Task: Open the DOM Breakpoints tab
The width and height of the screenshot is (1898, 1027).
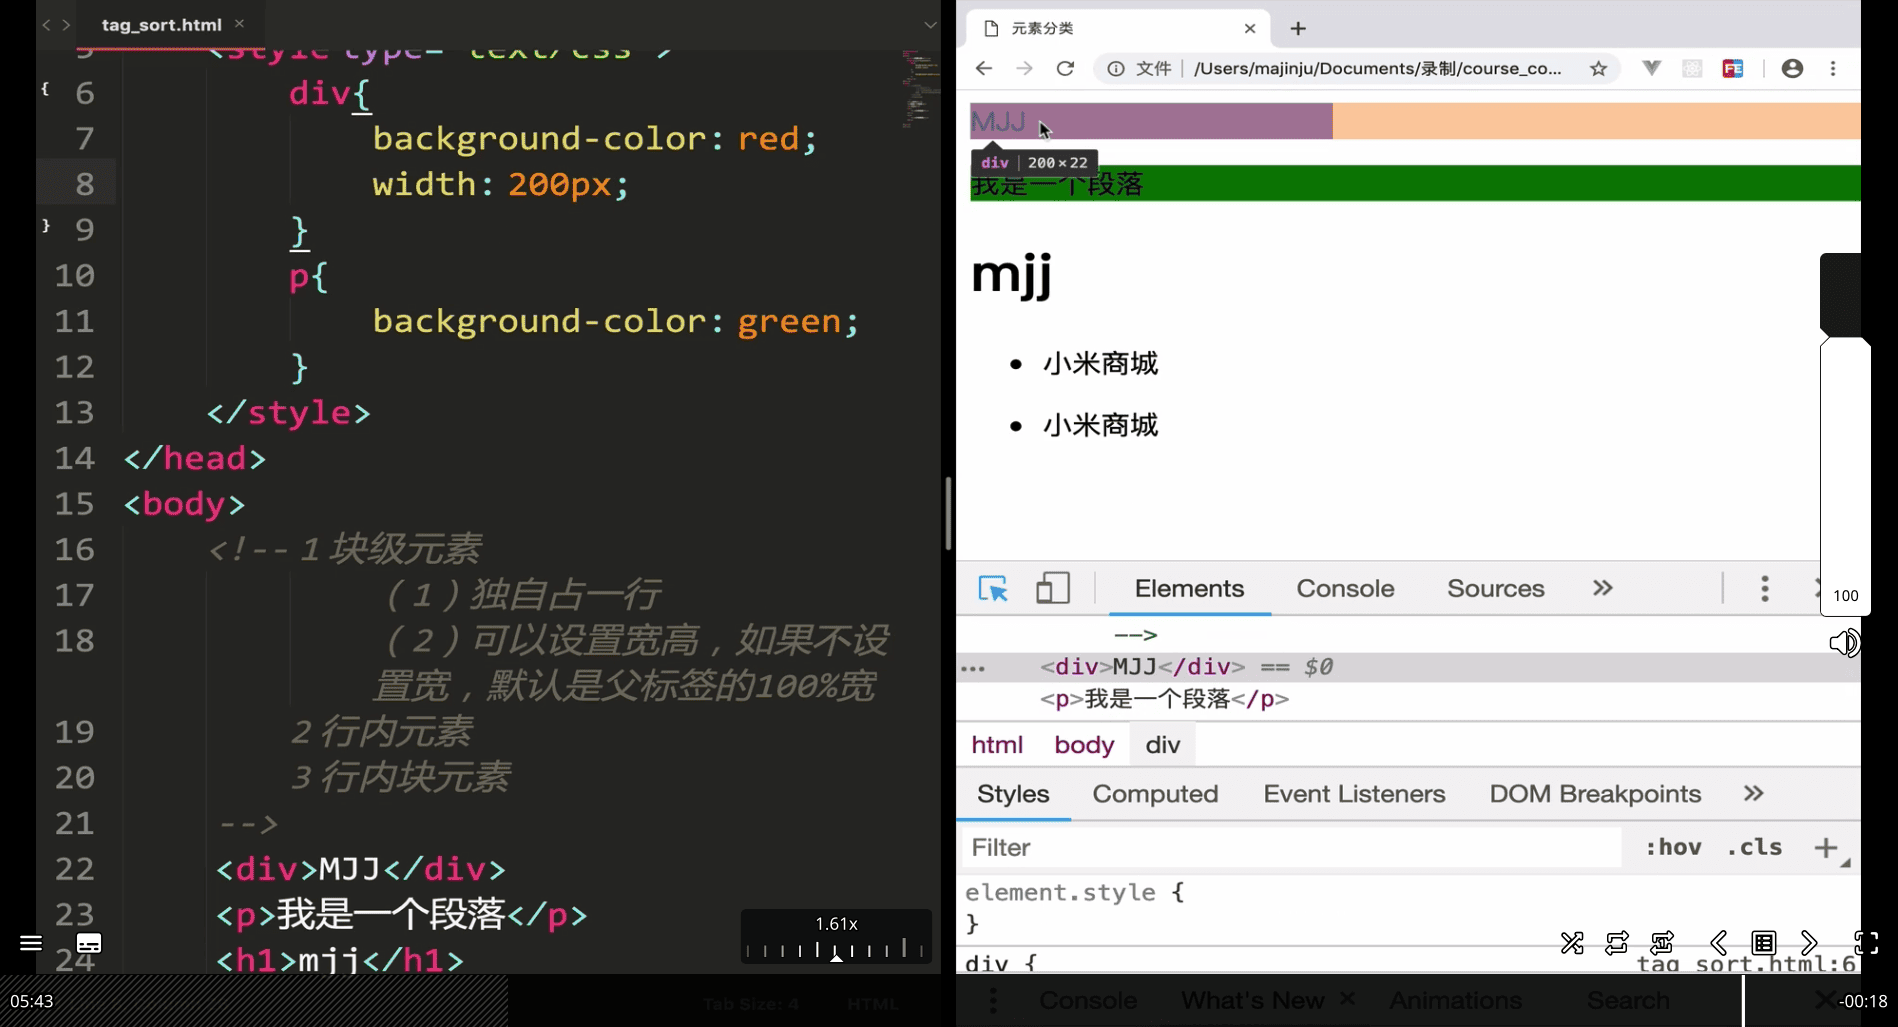Action: [1595, 794]
